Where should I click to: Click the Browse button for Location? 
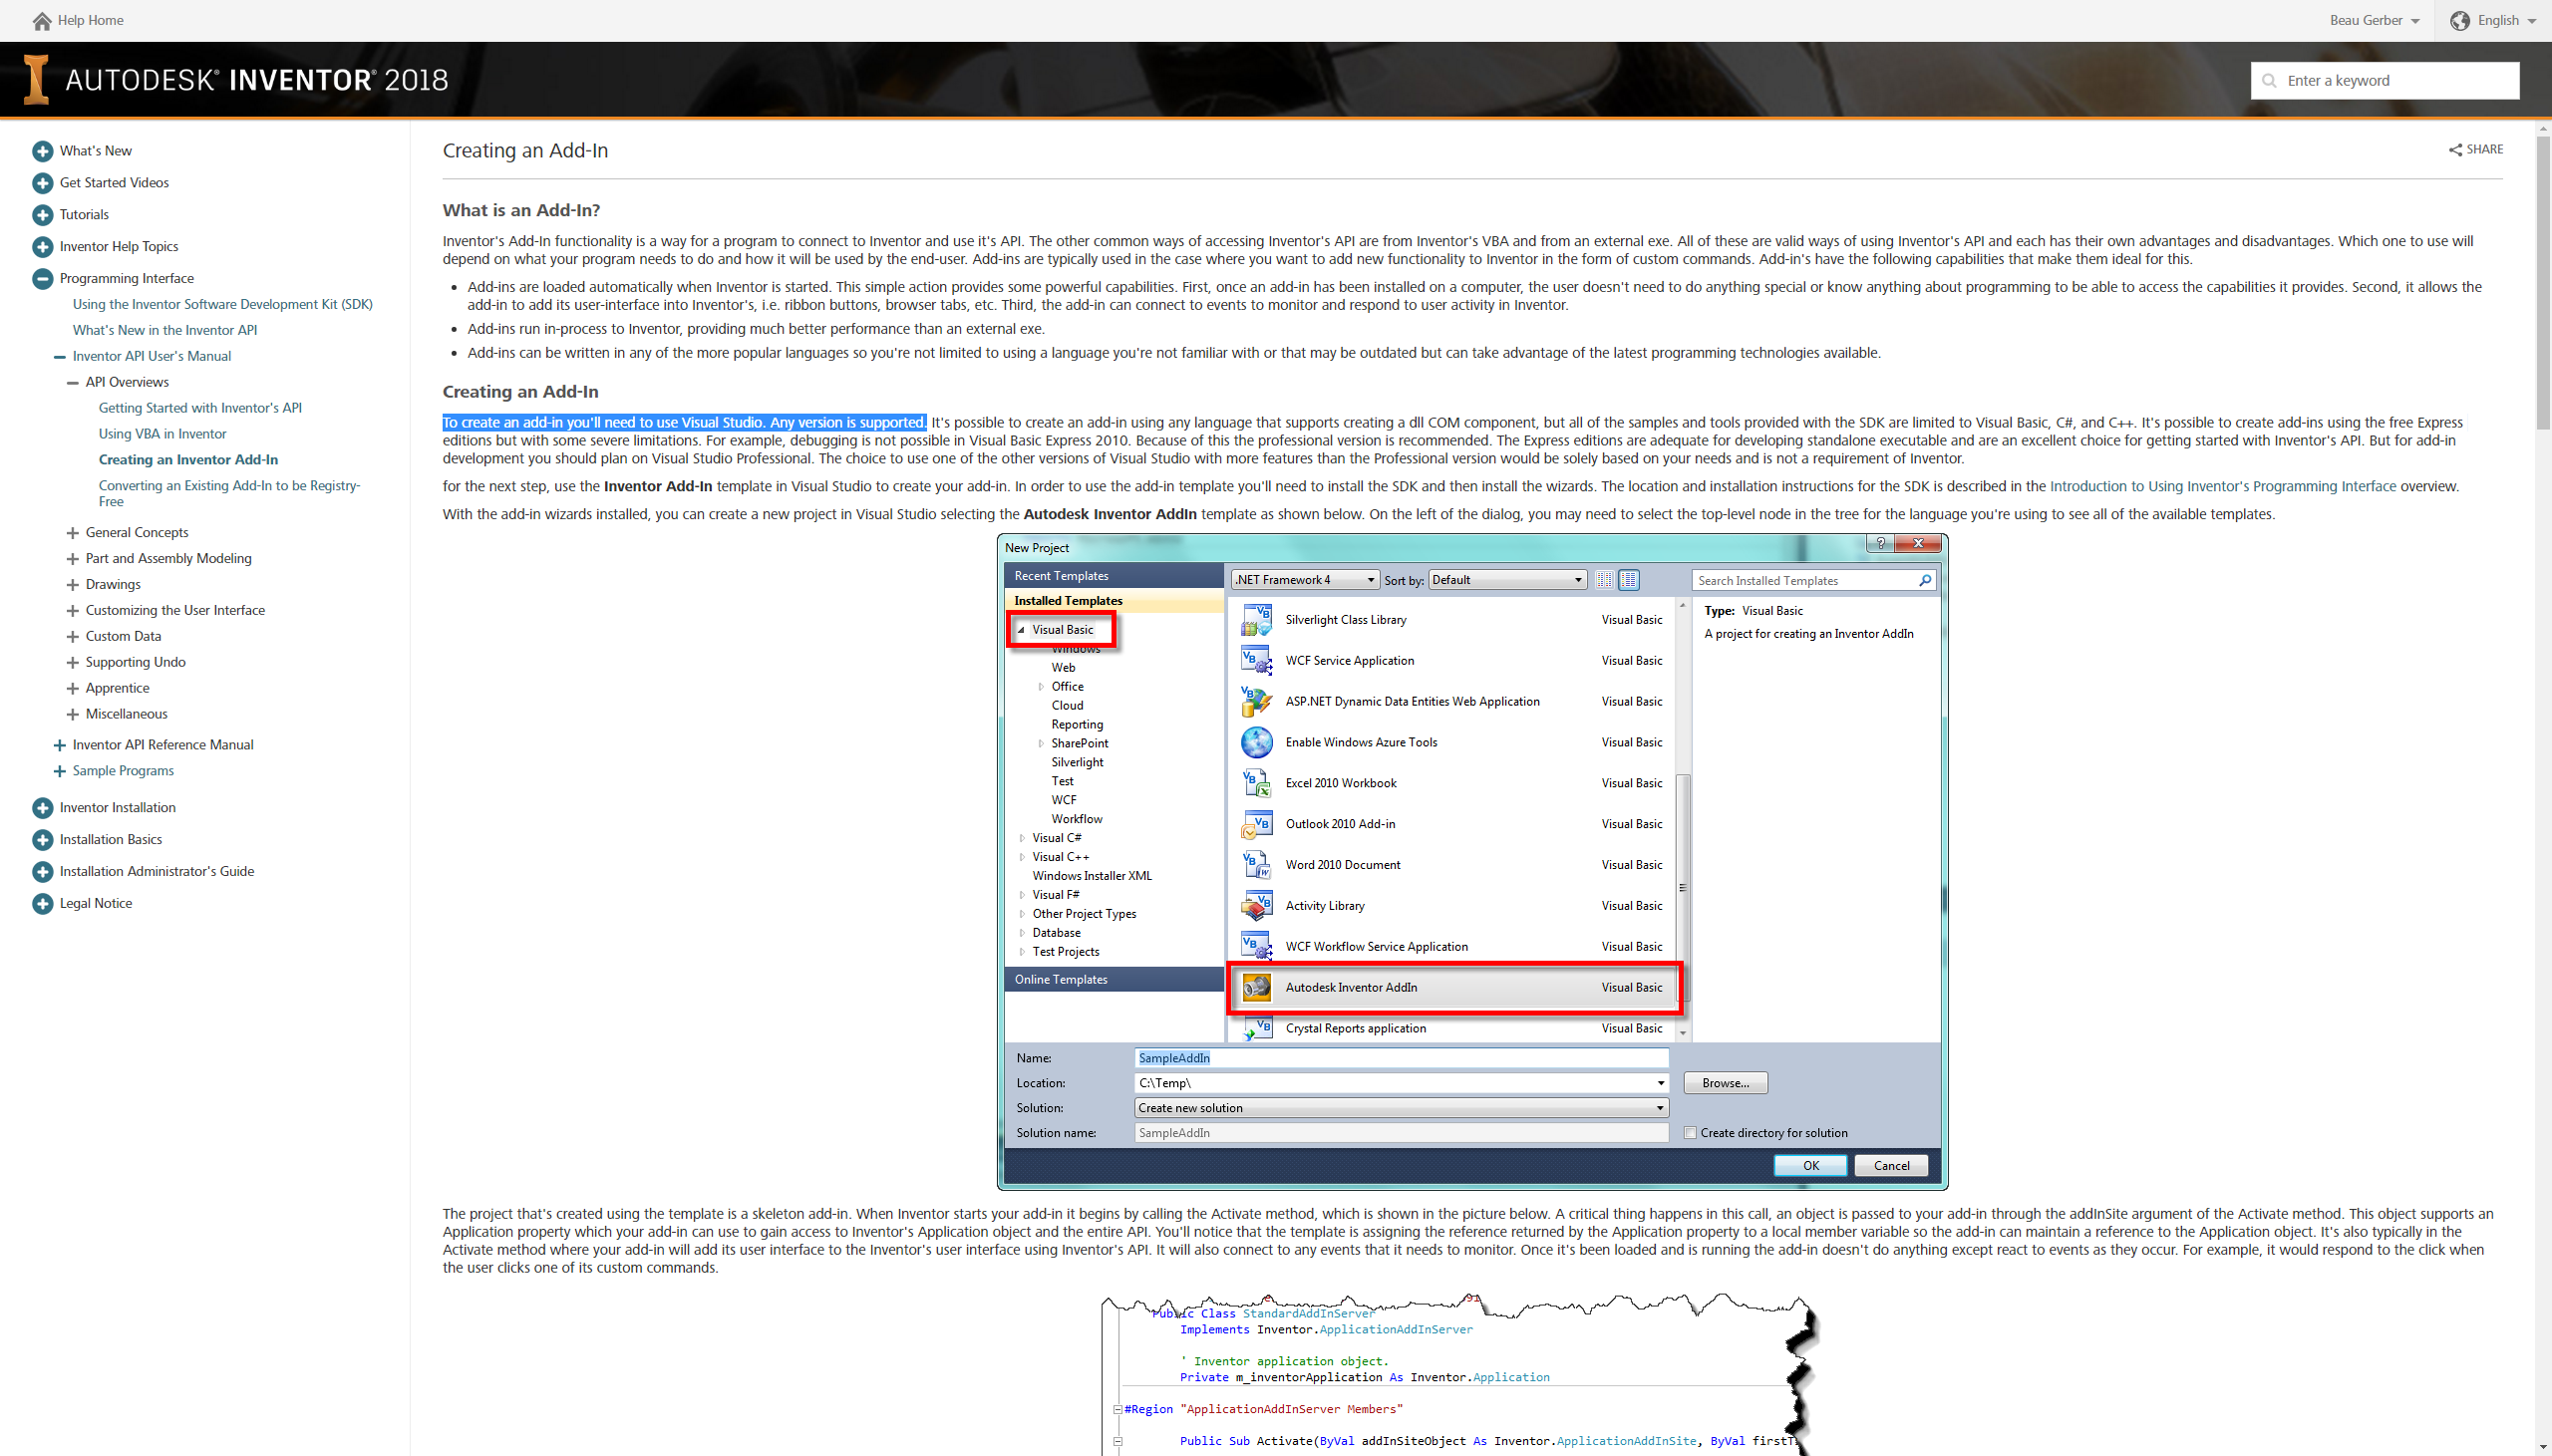tap(1724, 1083)
